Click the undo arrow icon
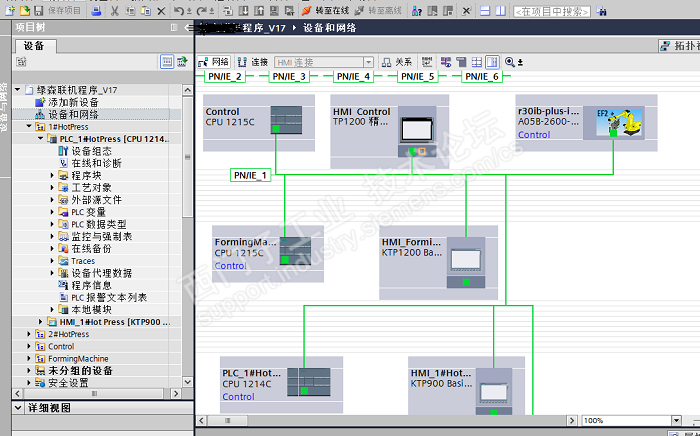The height and width of the screenshot is (436, 700). point(179,11)
